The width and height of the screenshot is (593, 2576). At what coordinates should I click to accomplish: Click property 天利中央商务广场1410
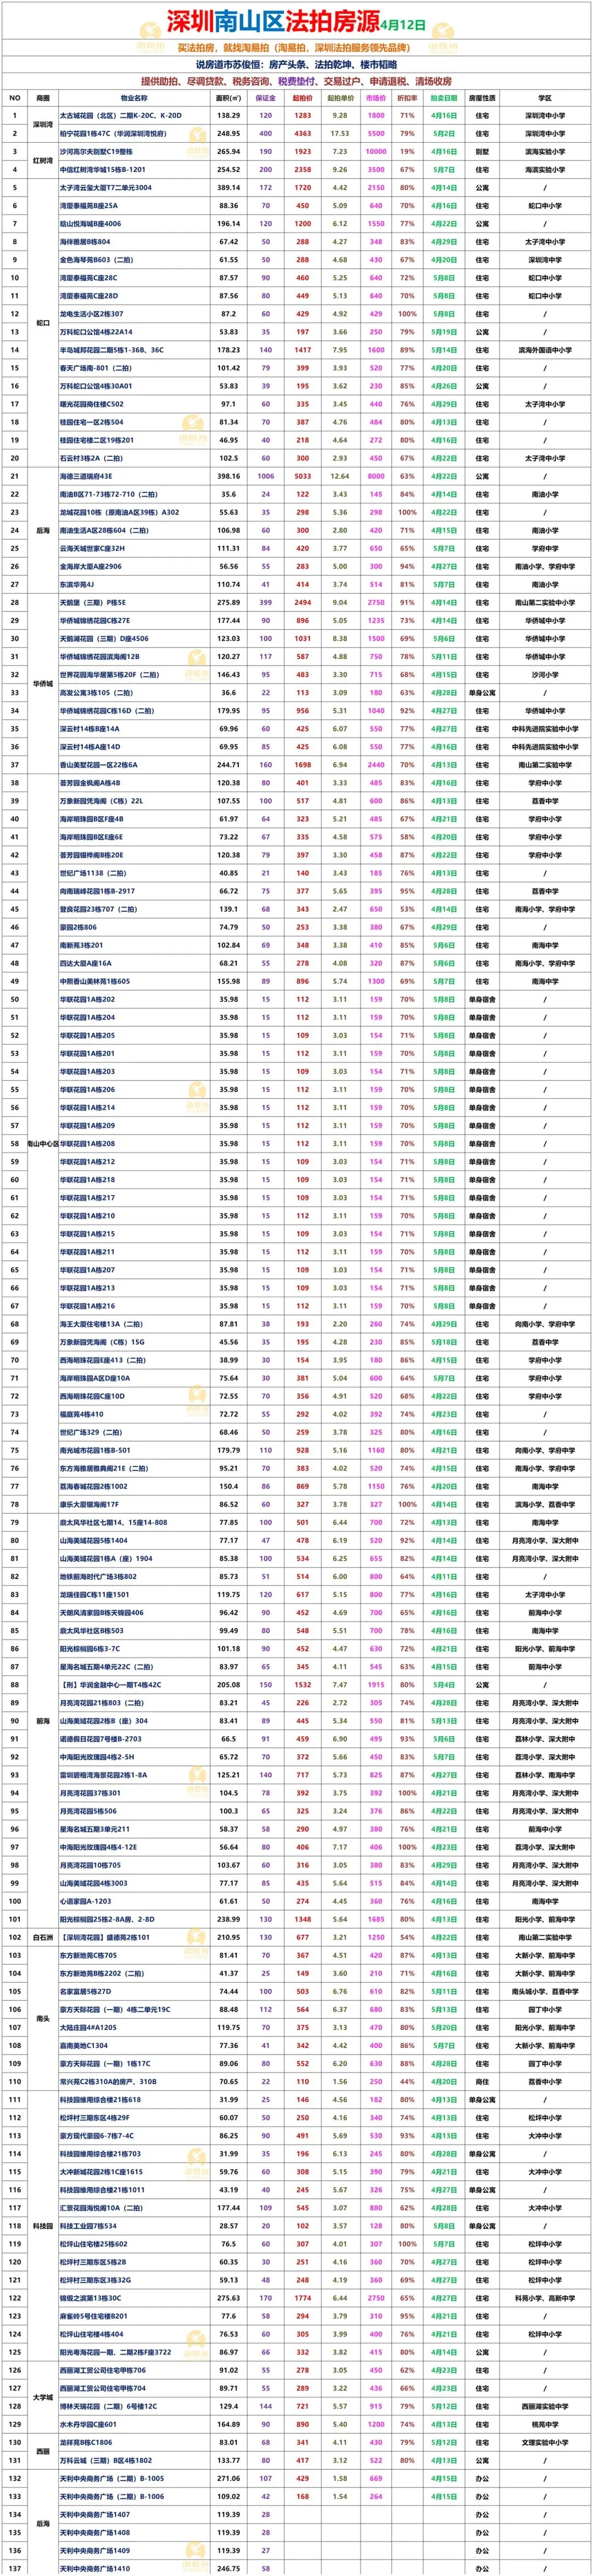[x=95, y=2568]
